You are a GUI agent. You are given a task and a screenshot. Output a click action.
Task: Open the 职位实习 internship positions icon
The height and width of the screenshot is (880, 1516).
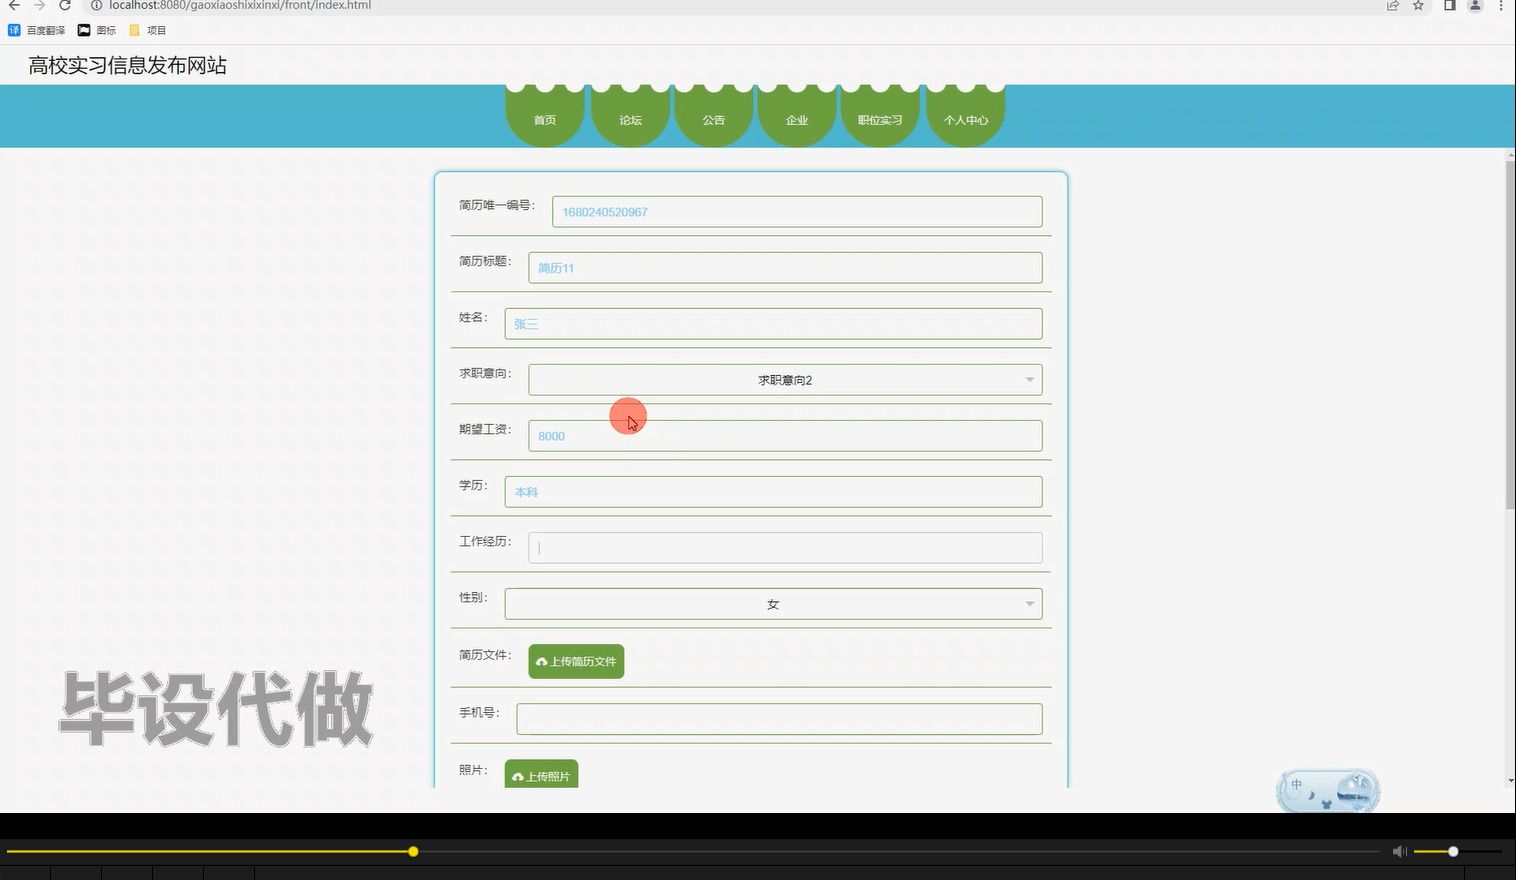coord(880,119)
